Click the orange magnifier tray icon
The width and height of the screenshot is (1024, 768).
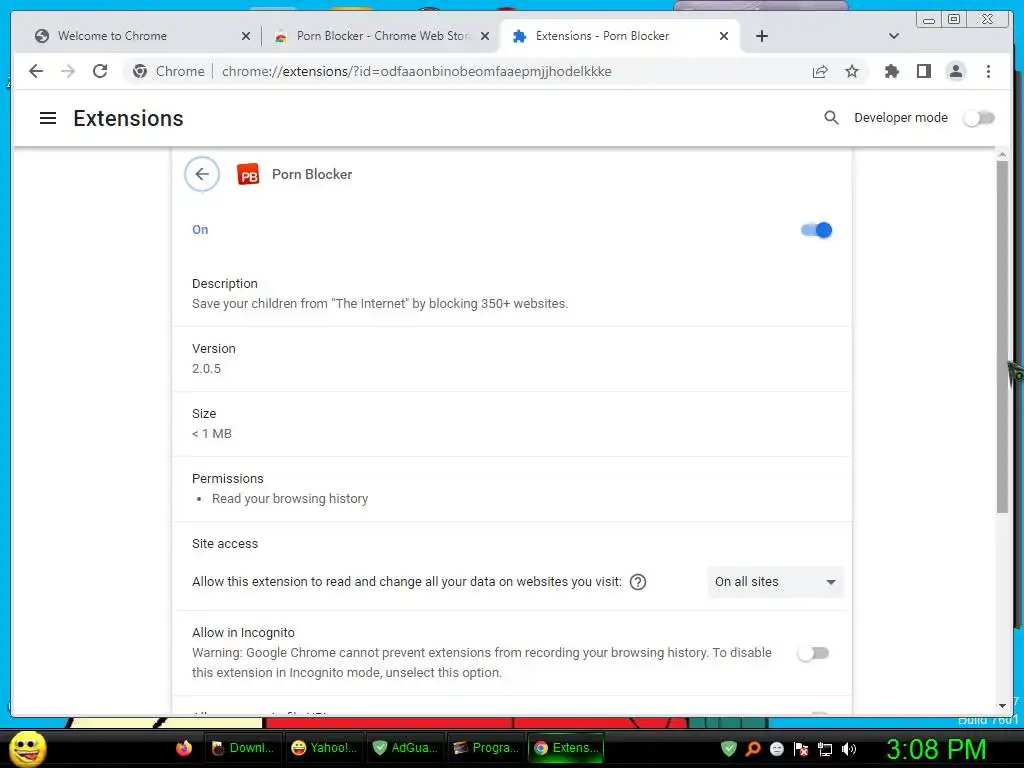(753, 748)
